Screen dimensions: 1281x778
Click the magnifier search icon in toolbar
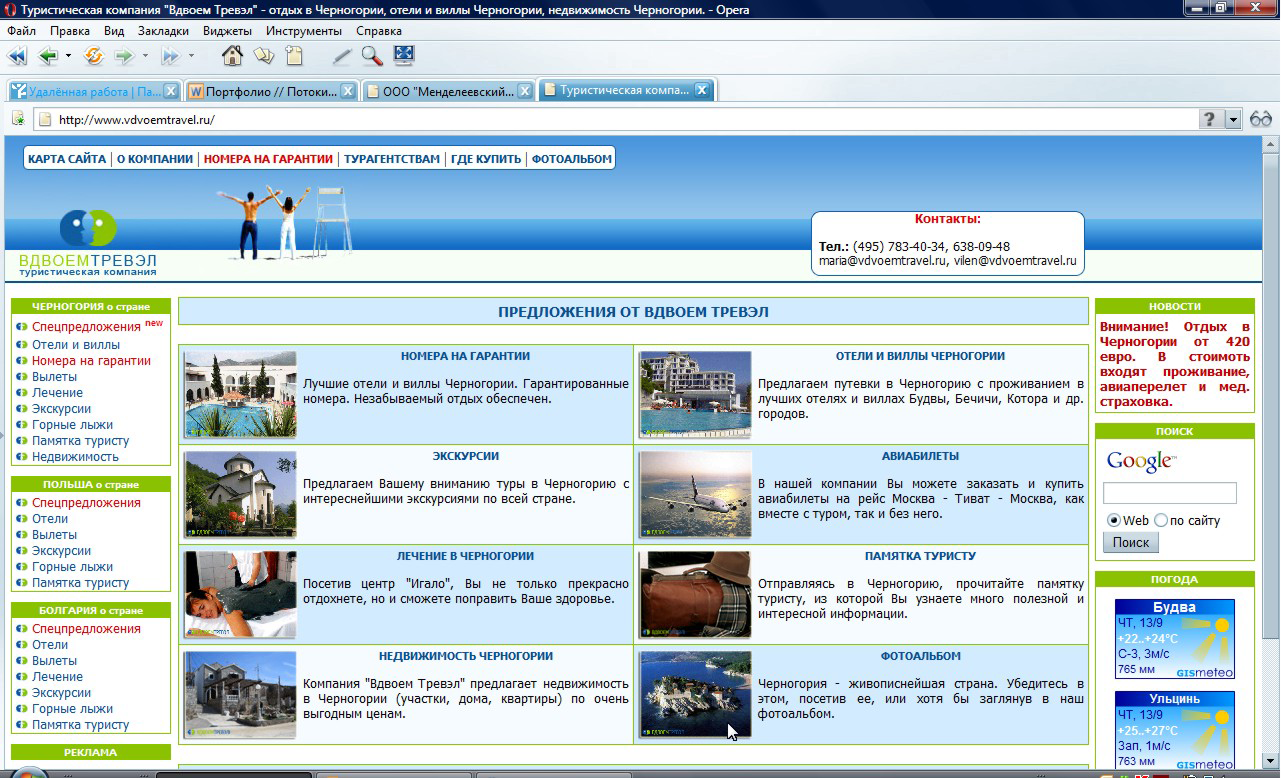point(372,56)
